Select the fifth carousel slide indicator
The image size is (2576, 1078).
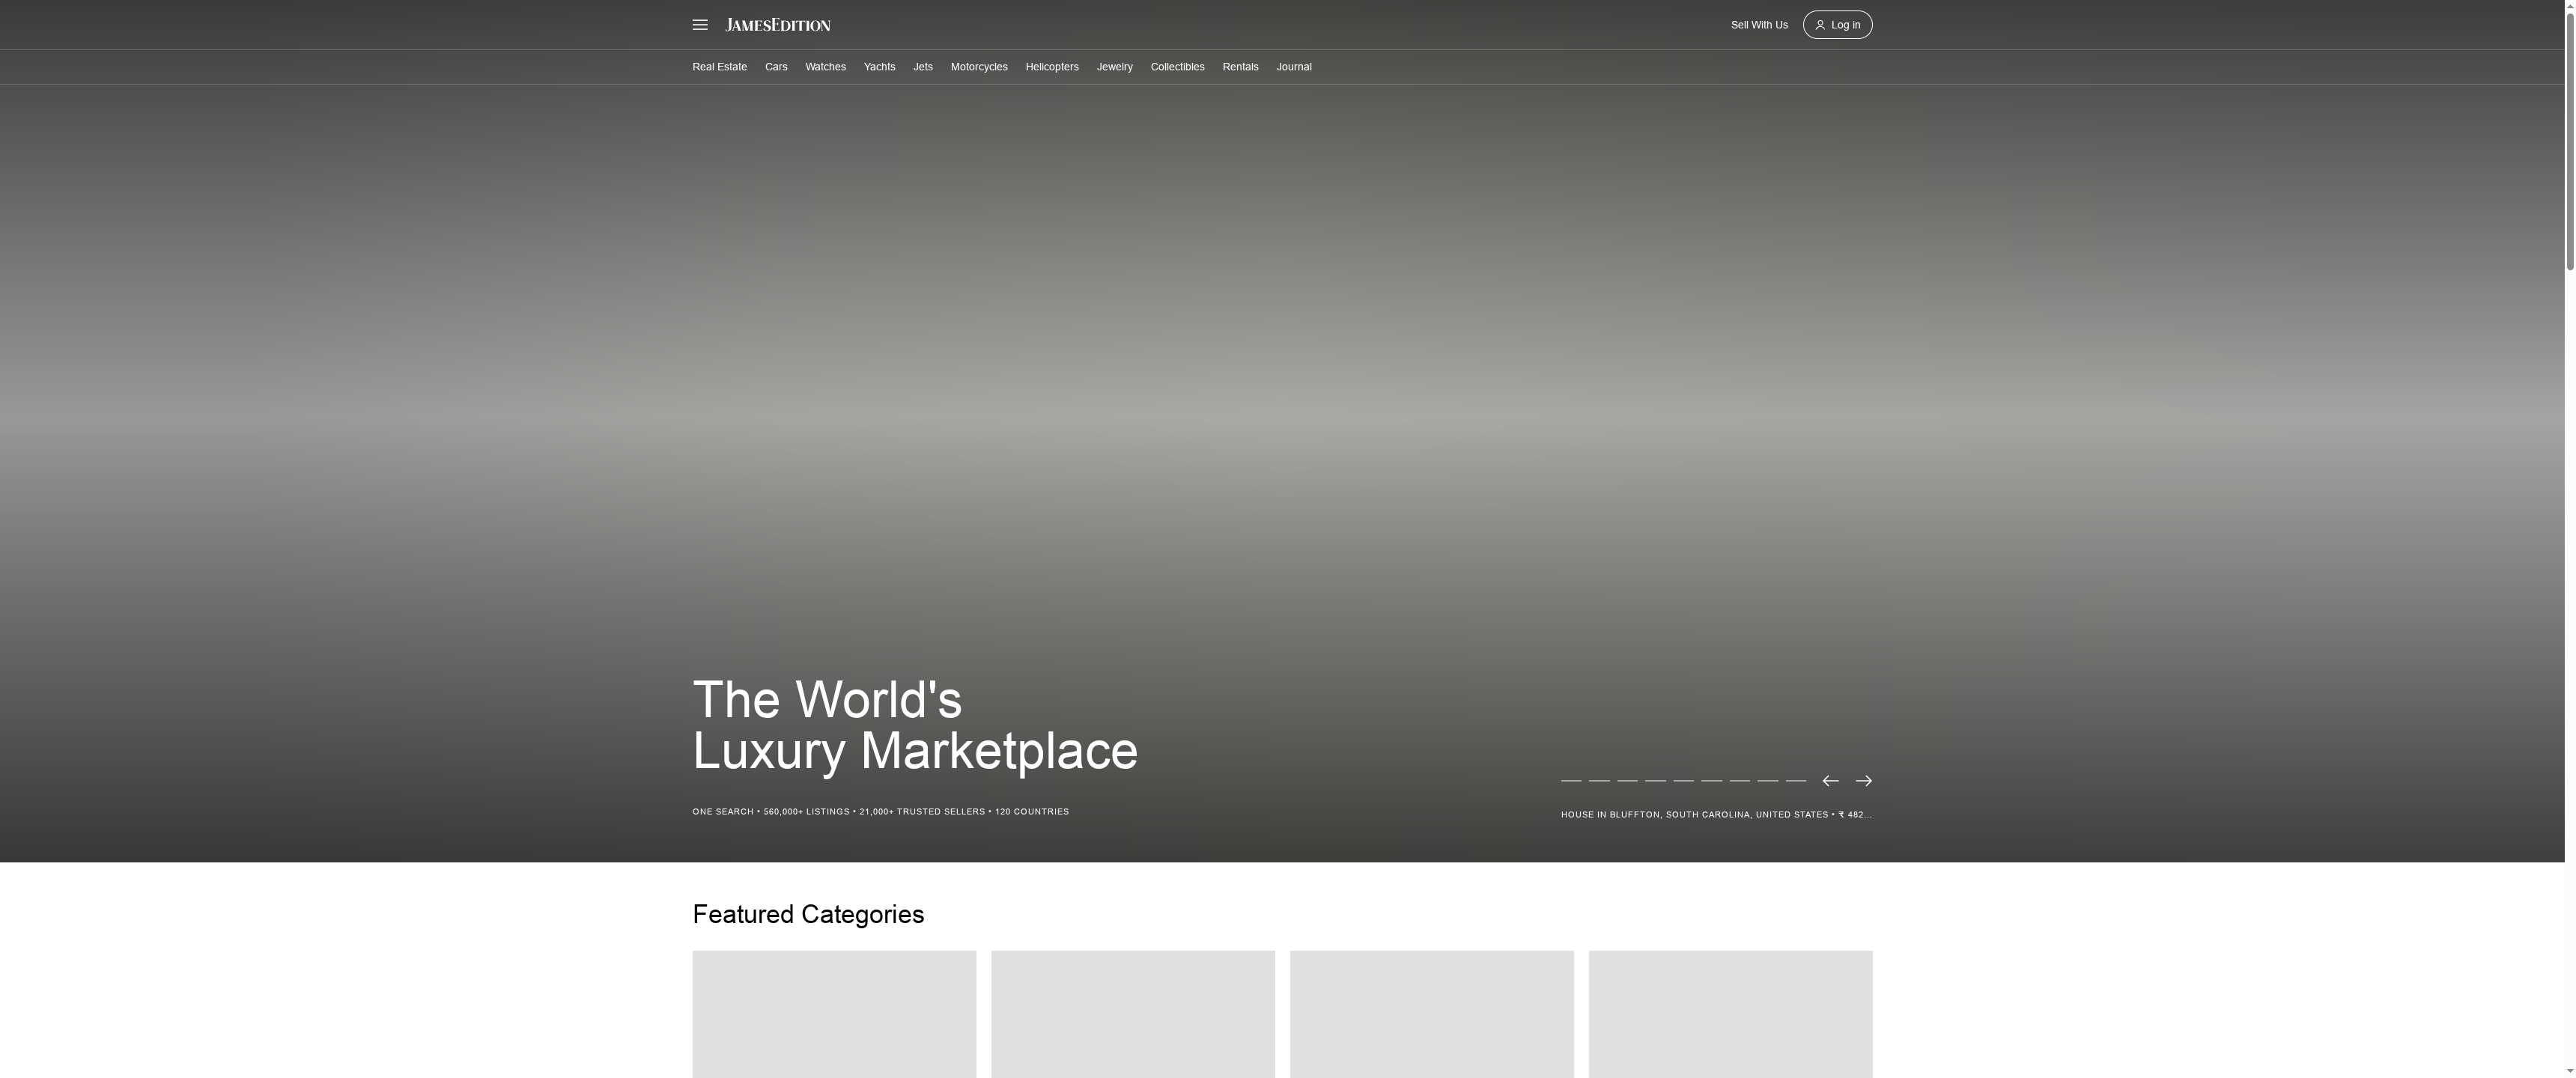1683,781
